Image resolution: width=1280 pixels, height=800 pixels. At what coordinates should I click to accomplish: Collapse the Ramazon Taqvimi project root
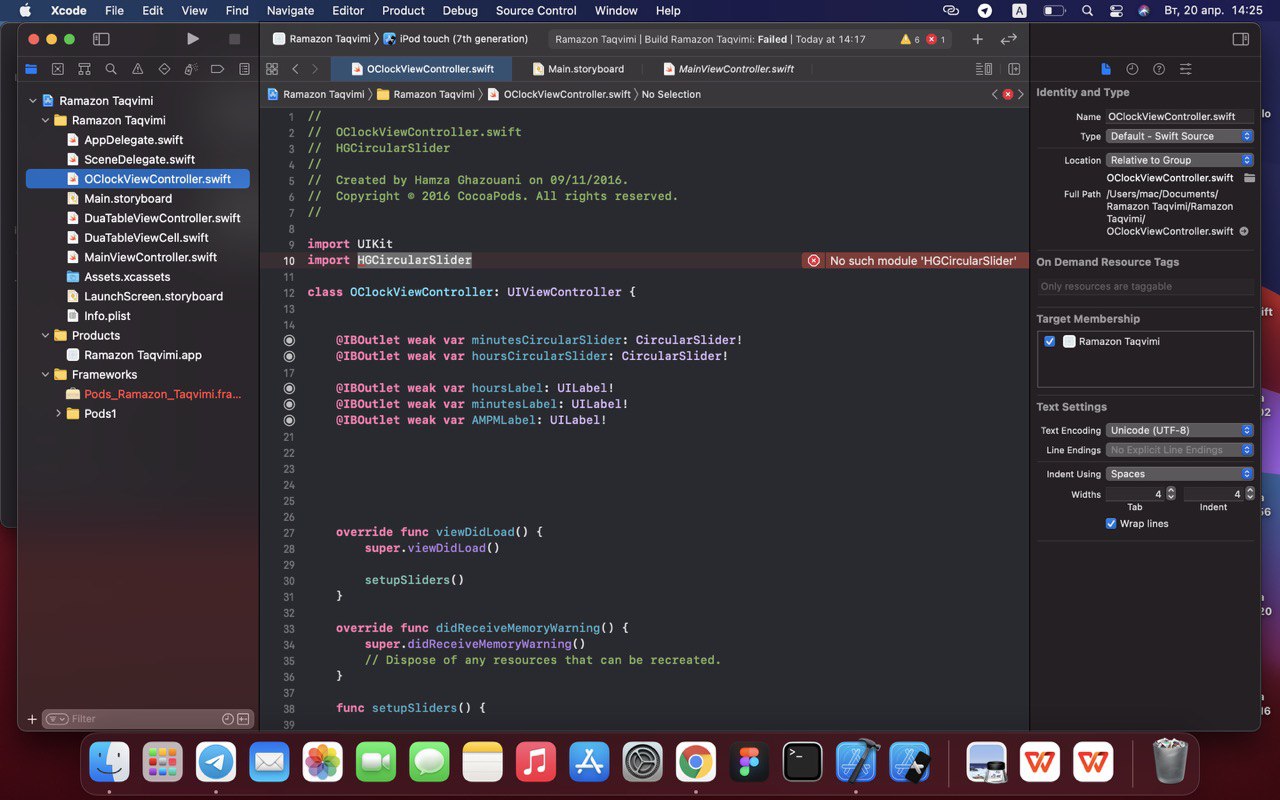pos(33,101)
